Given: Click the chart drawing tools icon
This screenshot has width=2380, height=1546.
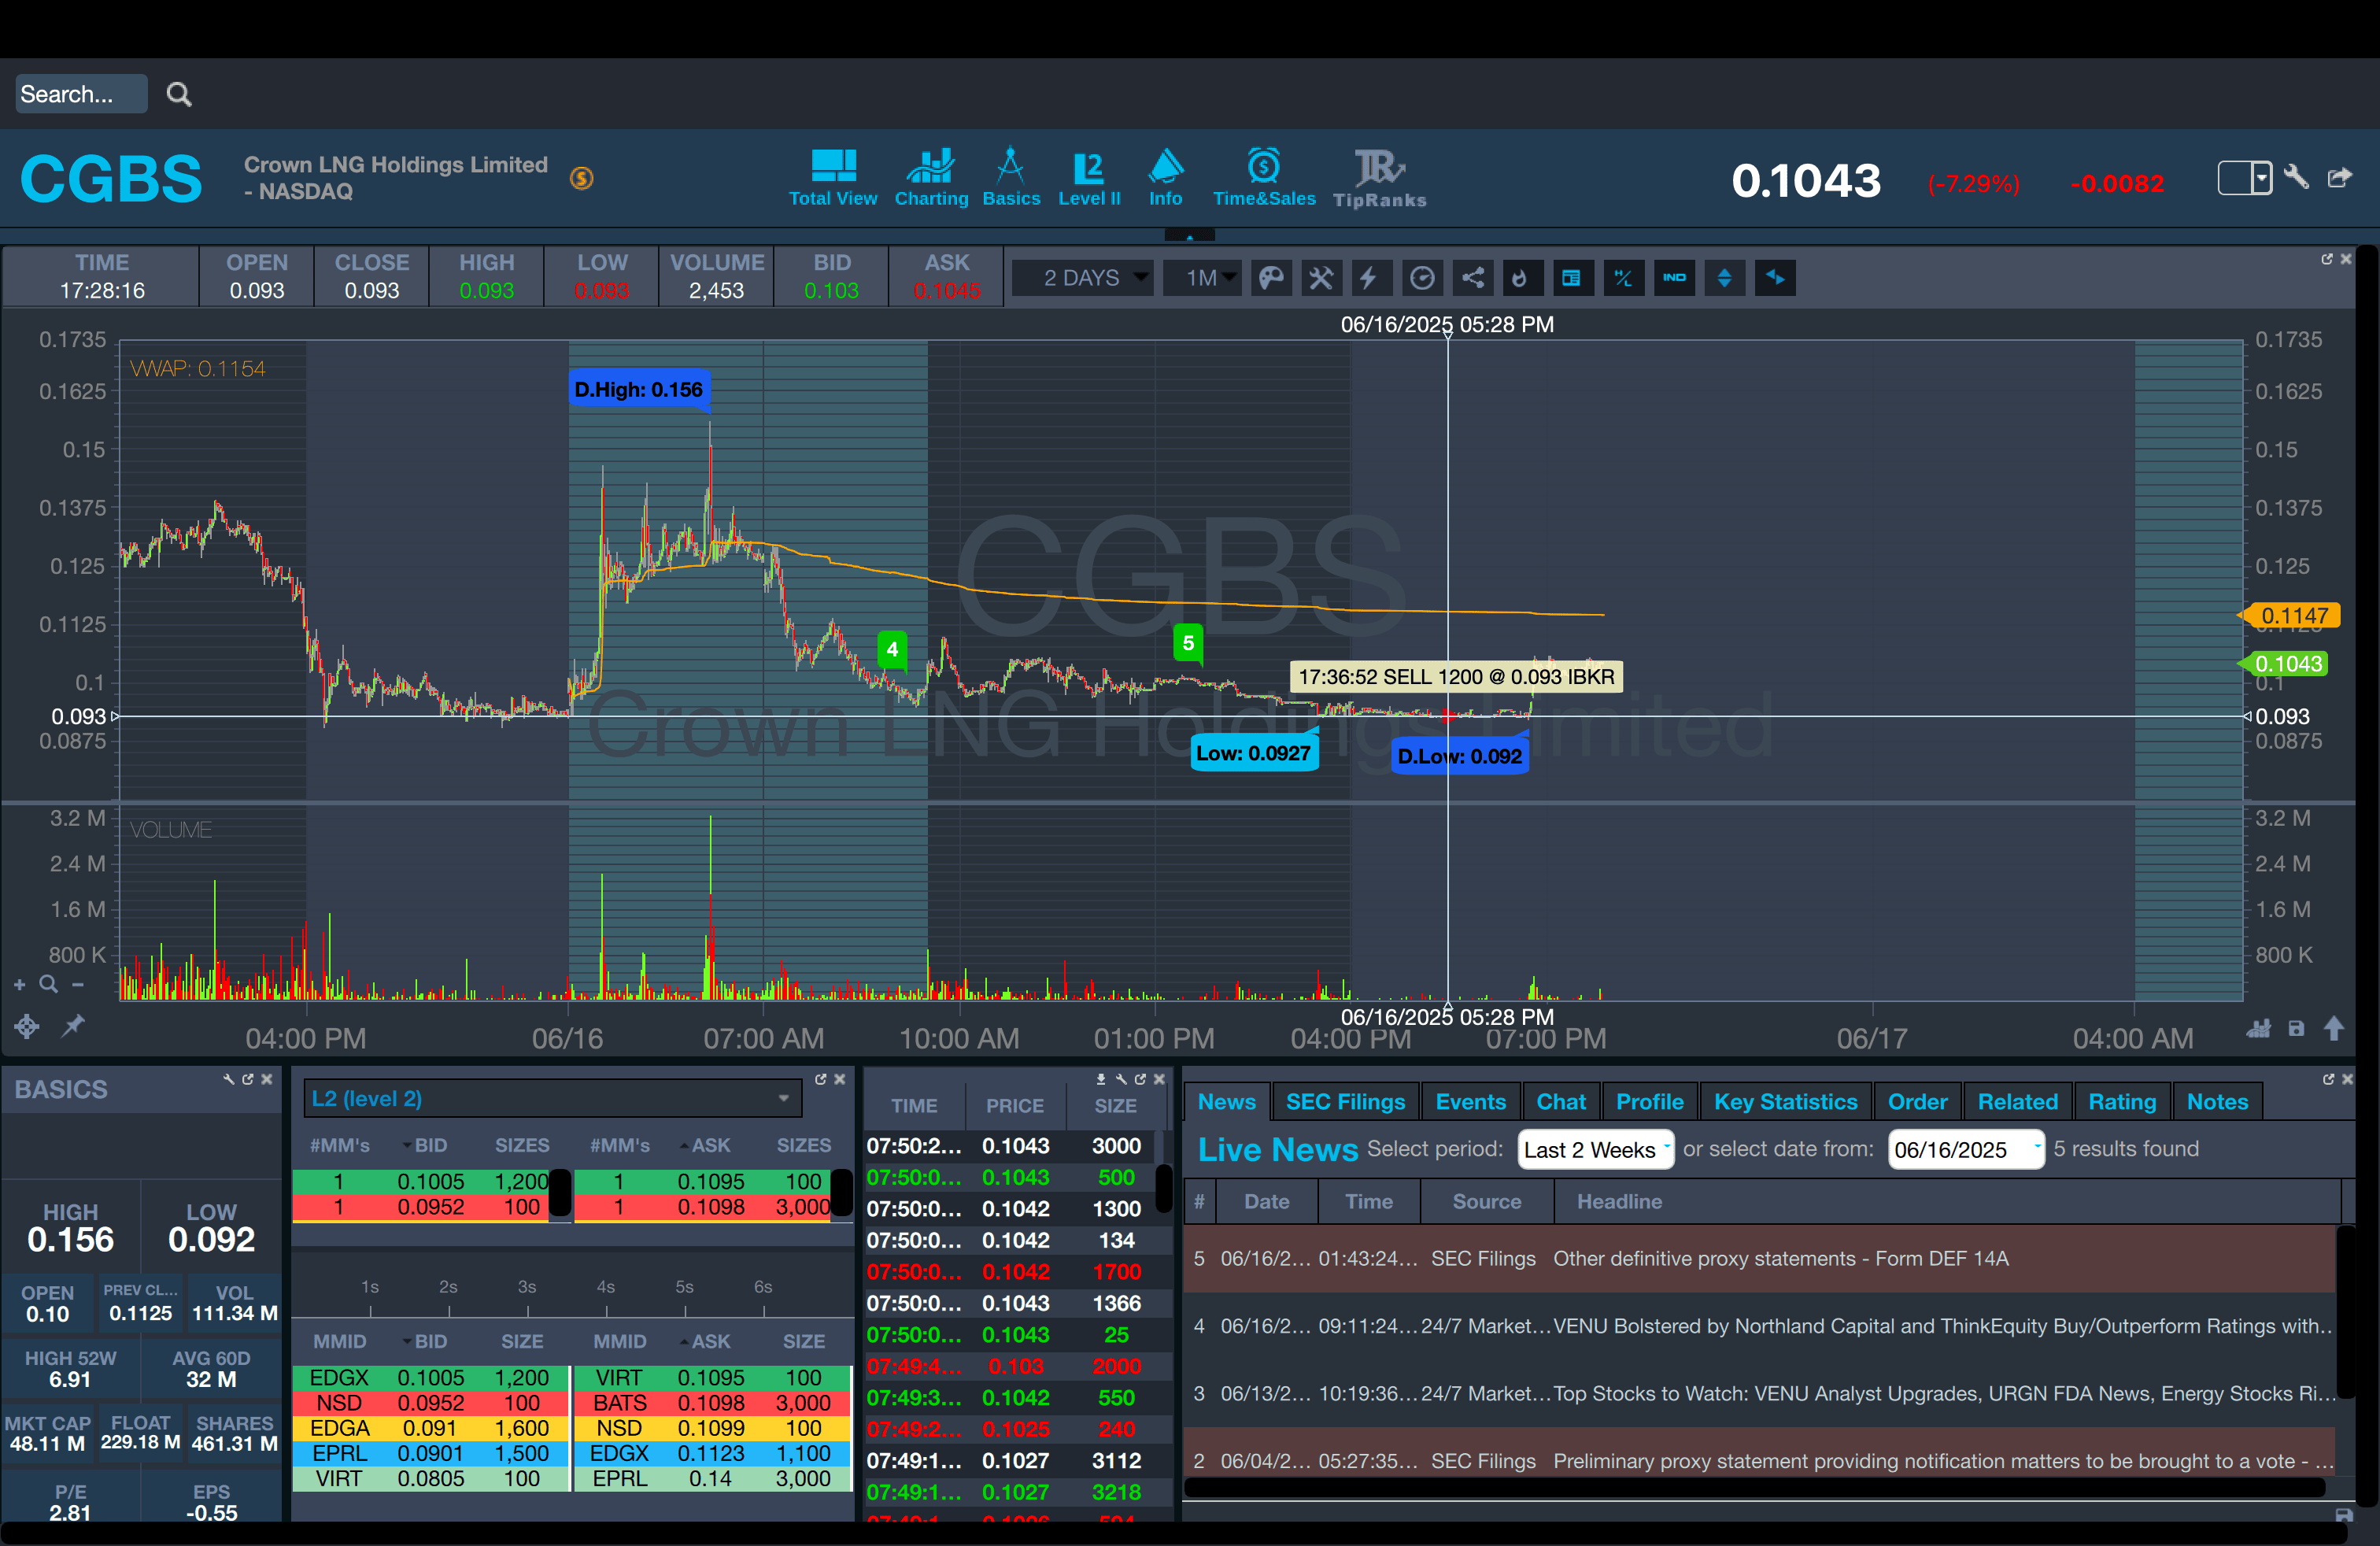Looking at the screenshot, I should [x=1321, y=278].
